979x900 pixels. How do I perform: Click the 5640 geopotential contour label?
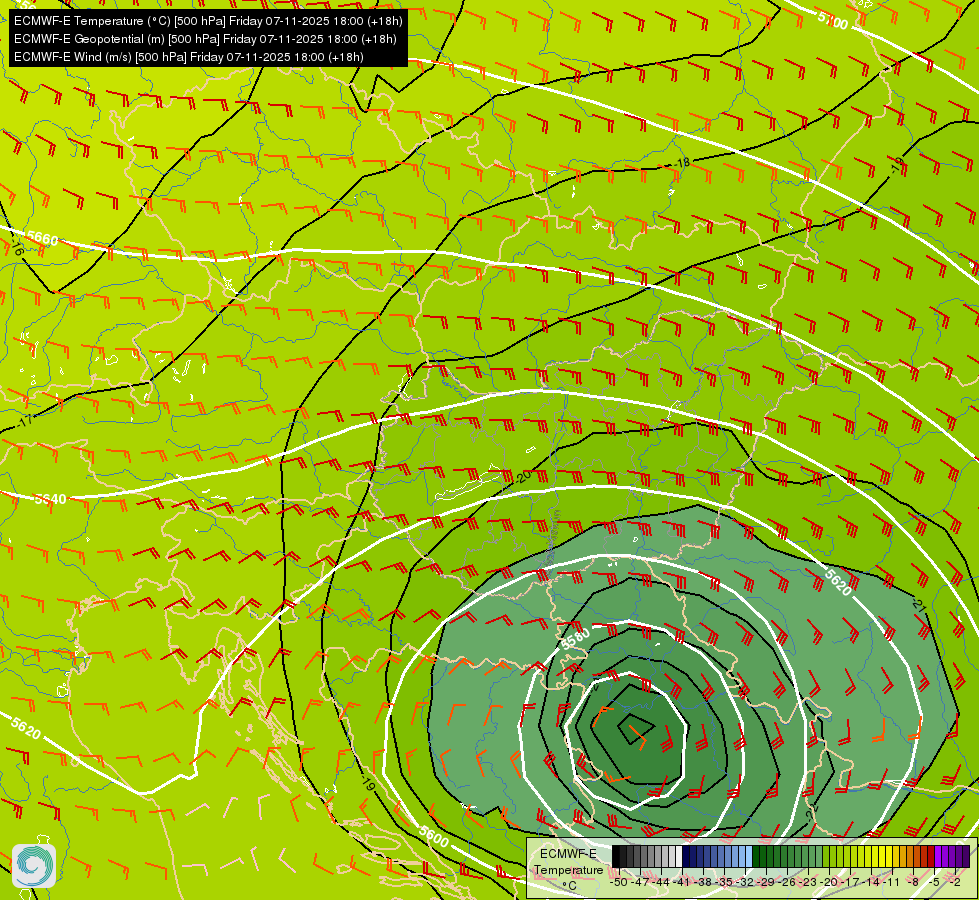tap(50, 500)
